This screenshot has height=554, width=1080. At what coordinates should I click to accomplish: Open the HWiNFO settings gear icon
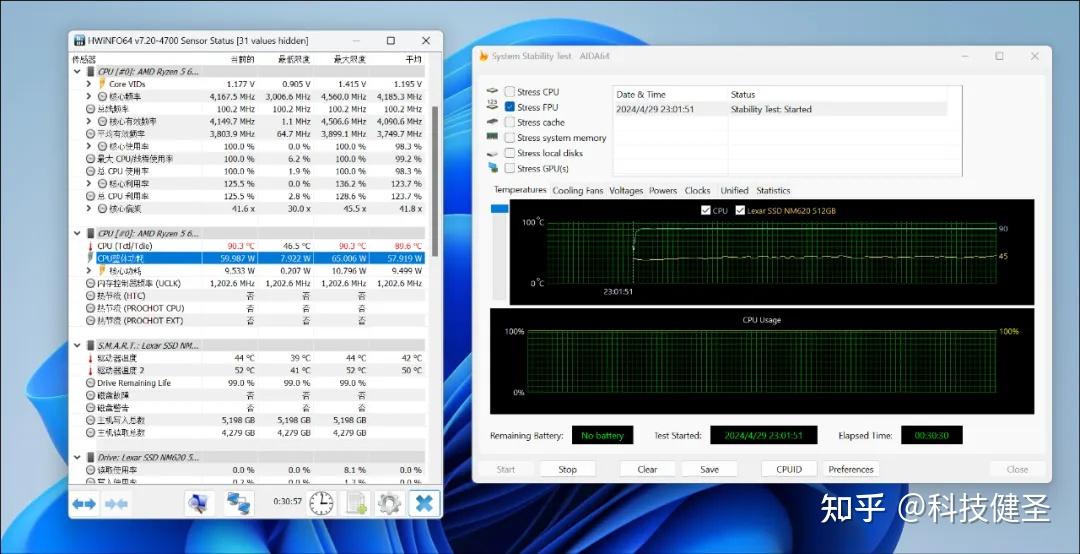(x=389, y=504)
